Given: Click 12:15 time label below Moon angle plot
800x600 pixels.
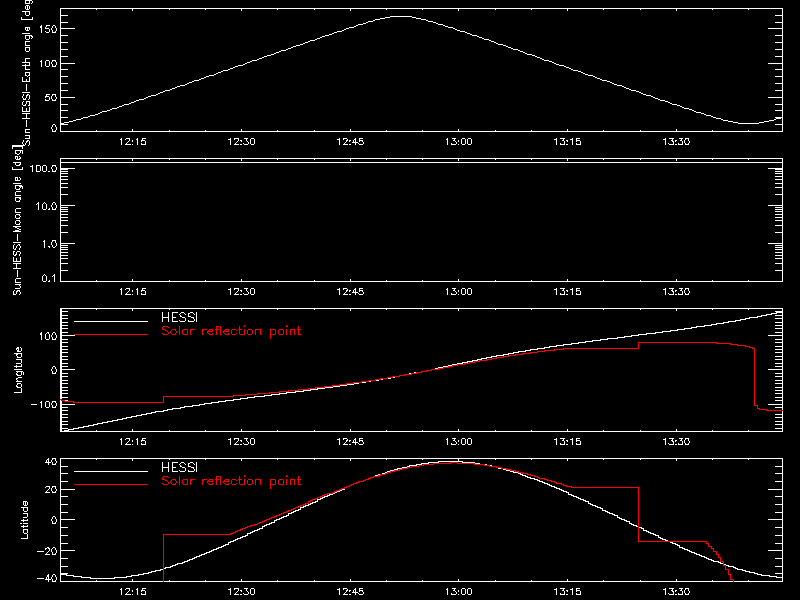Looking at the screenshot, I should 133,292.
